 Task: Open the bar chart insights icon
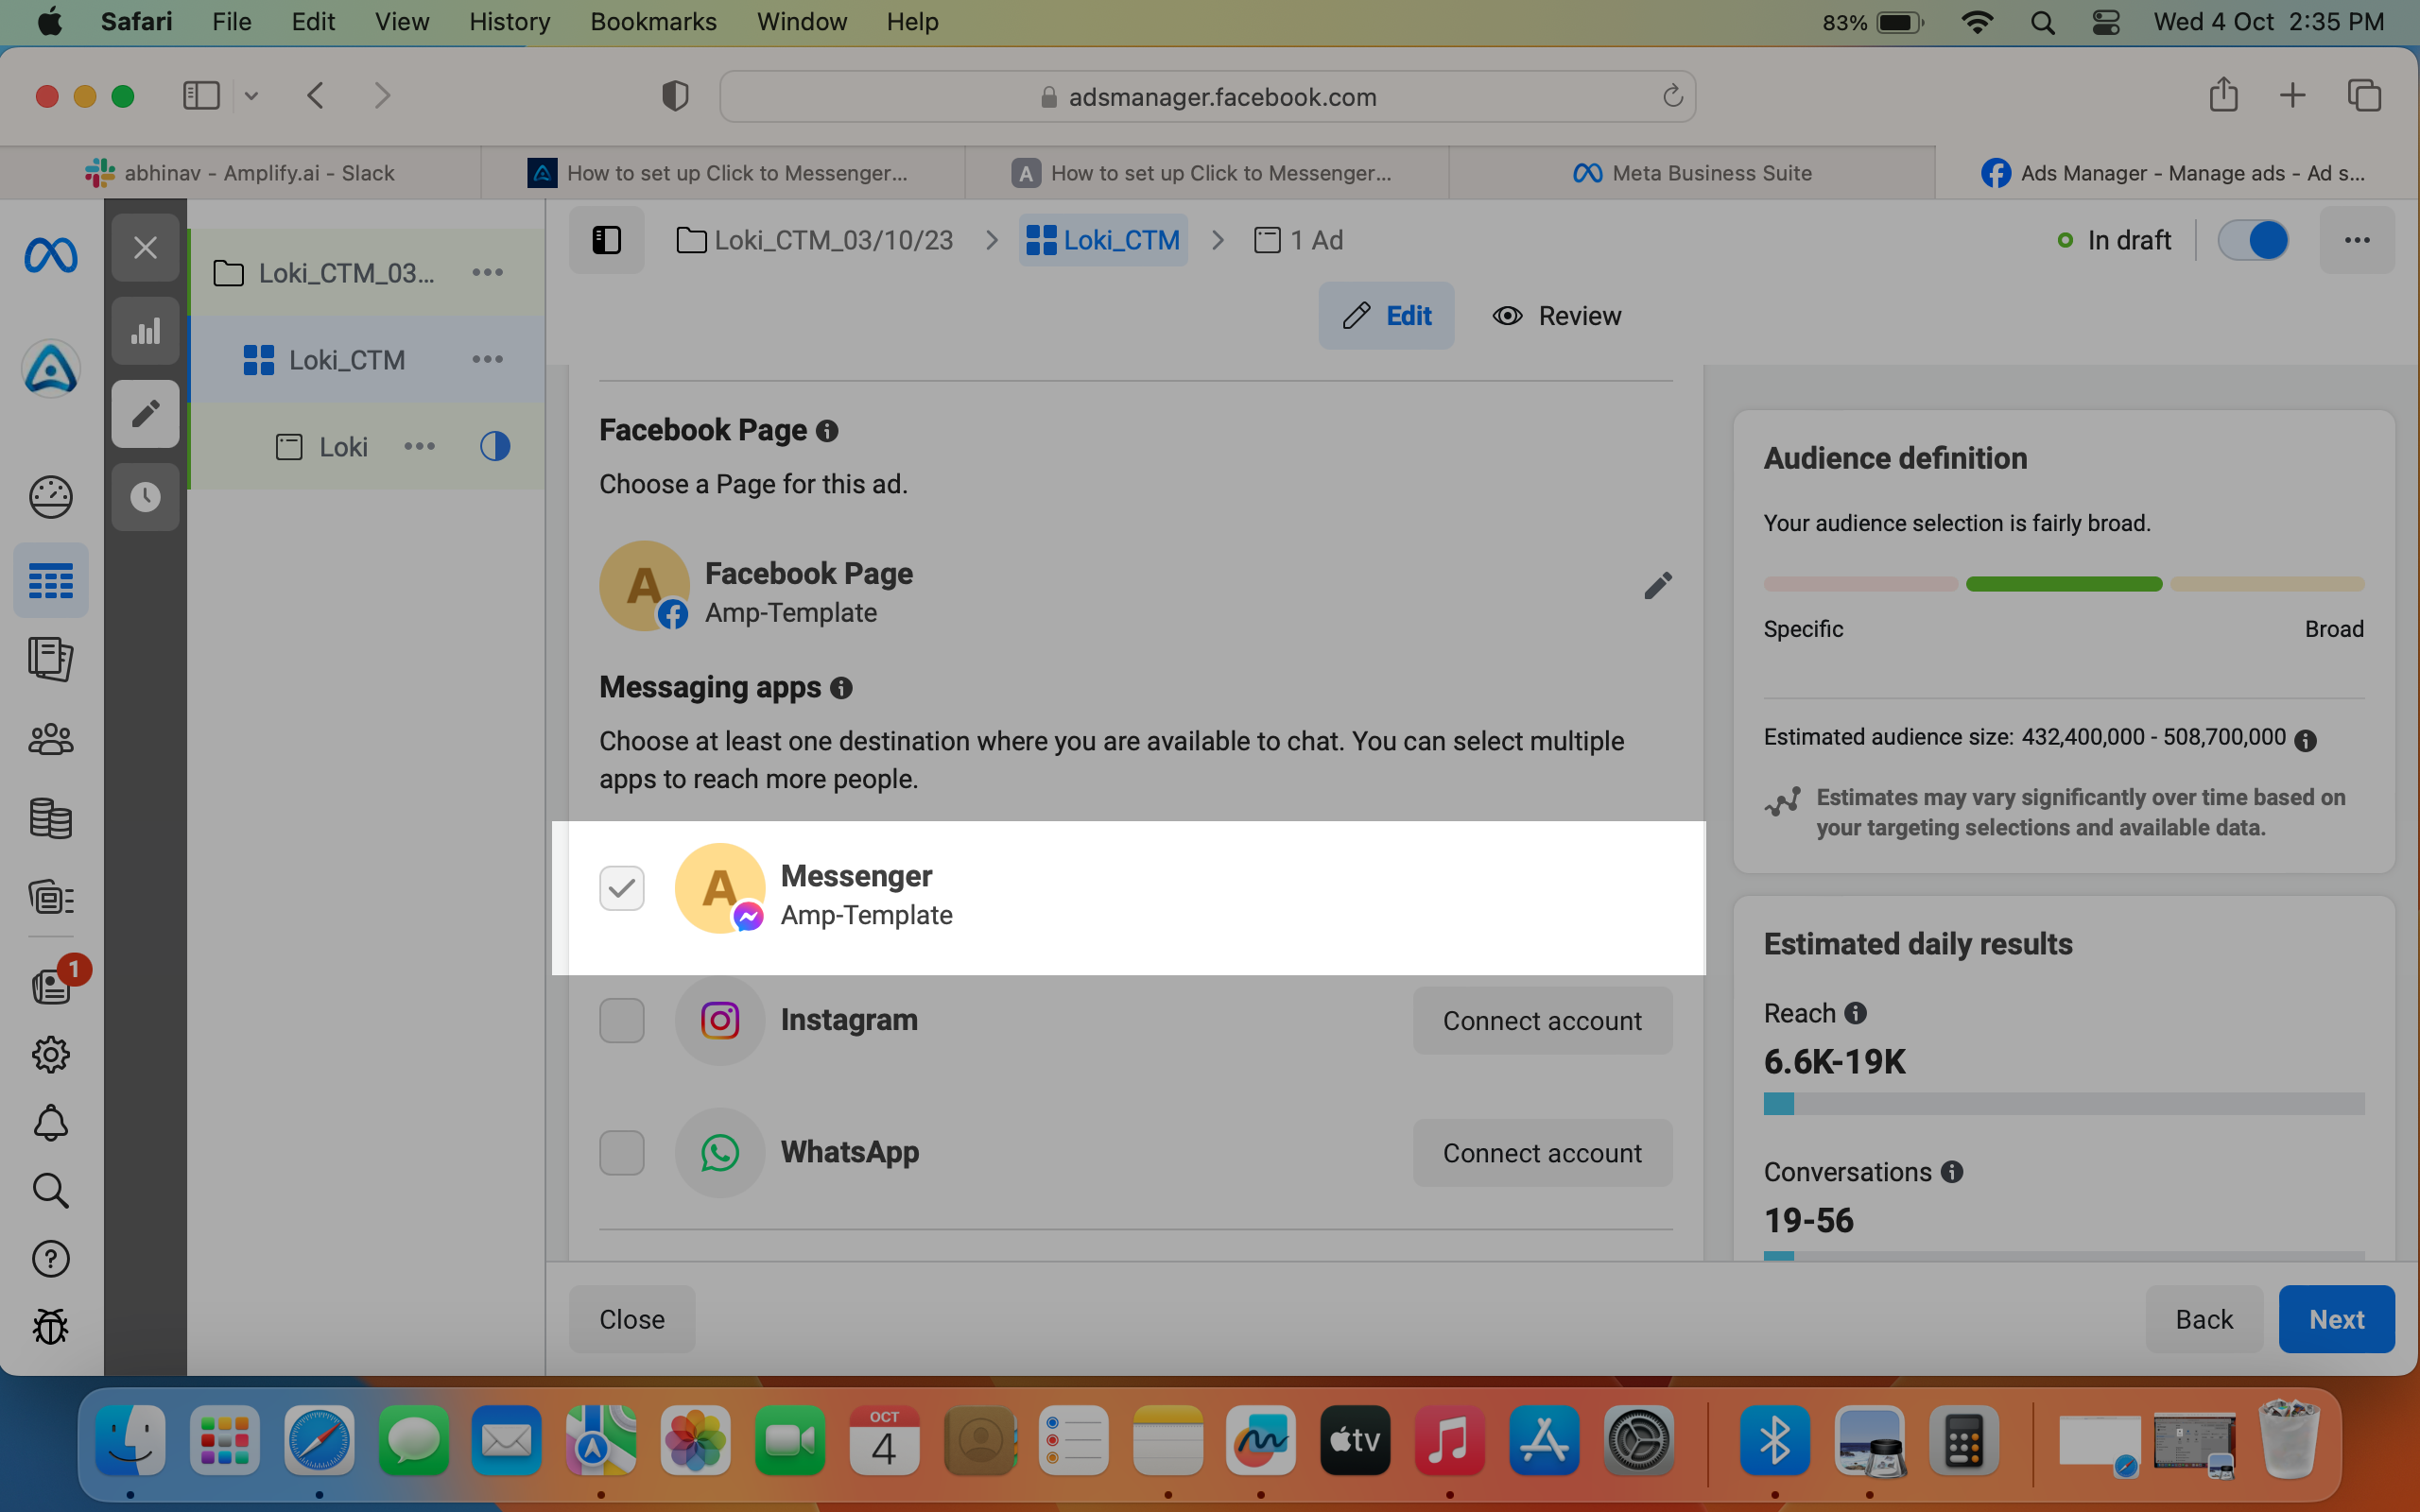[x=146, y=331]
